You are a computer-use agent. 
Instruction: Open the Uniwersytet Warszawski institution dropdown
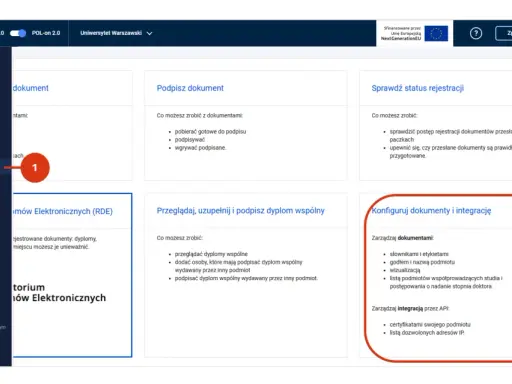(x=116, y=33)
